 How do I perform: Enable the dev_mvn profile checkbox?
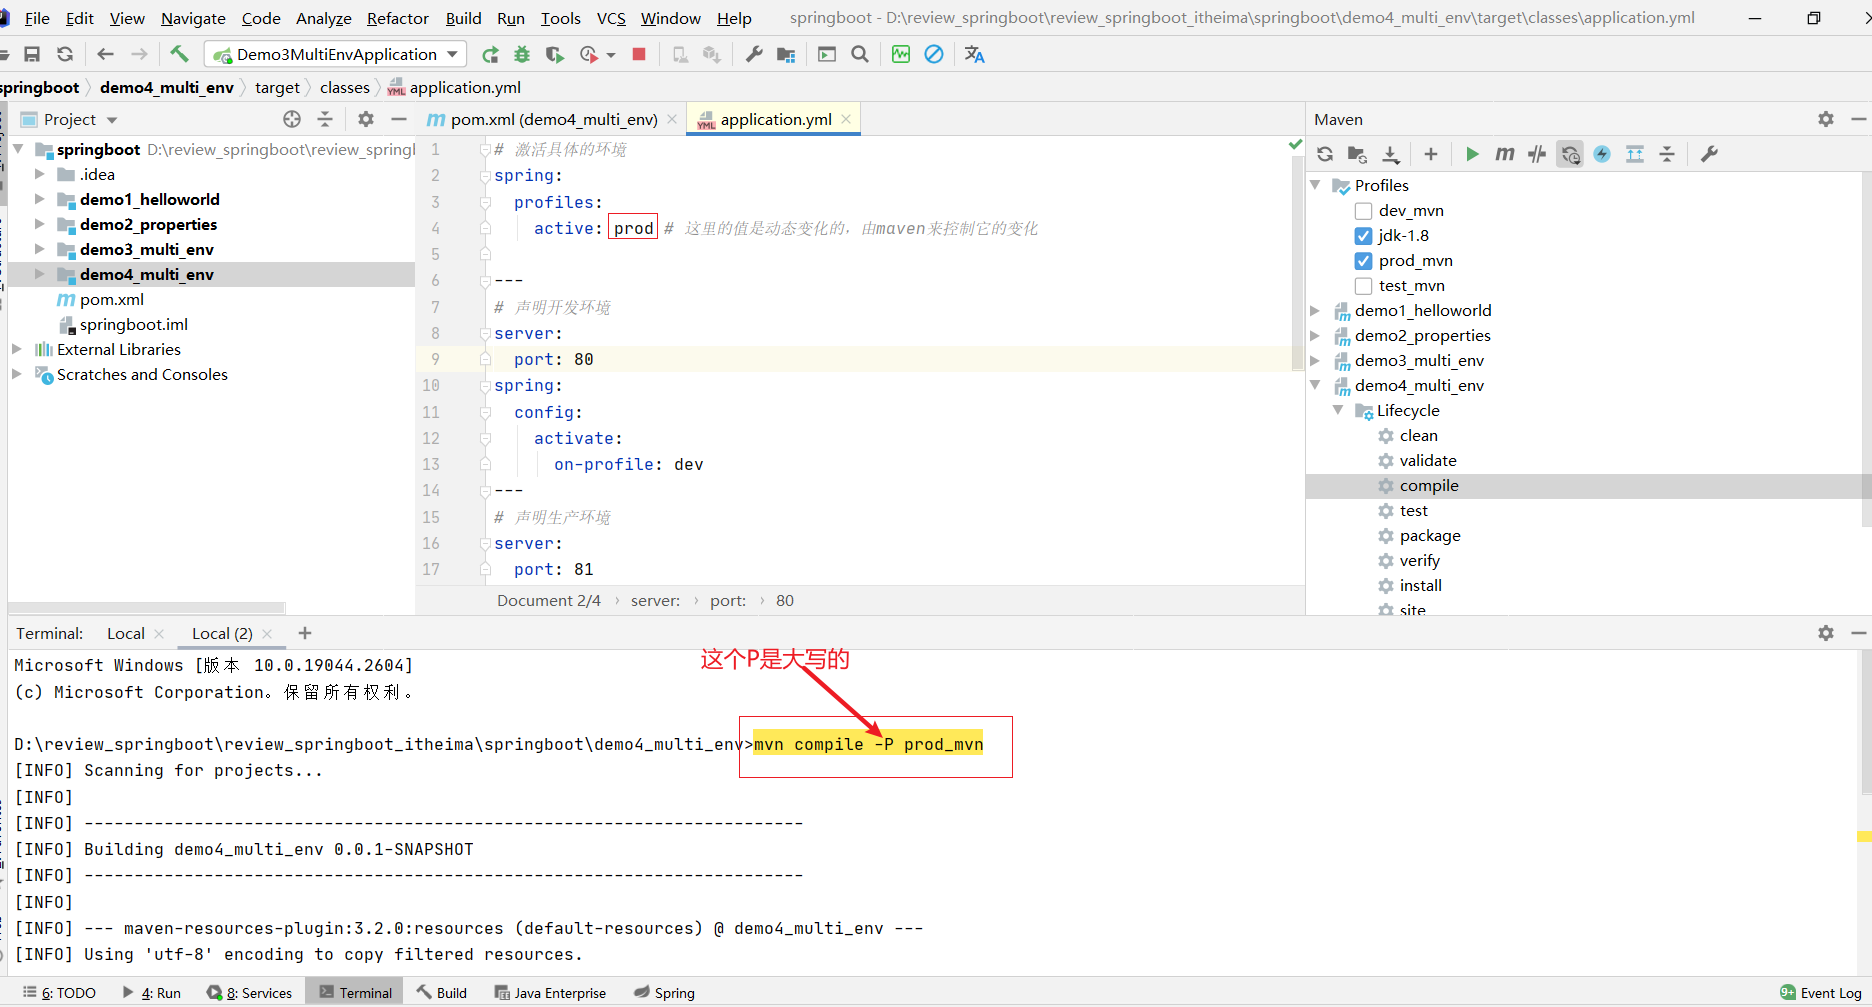tap(1363, 211)
